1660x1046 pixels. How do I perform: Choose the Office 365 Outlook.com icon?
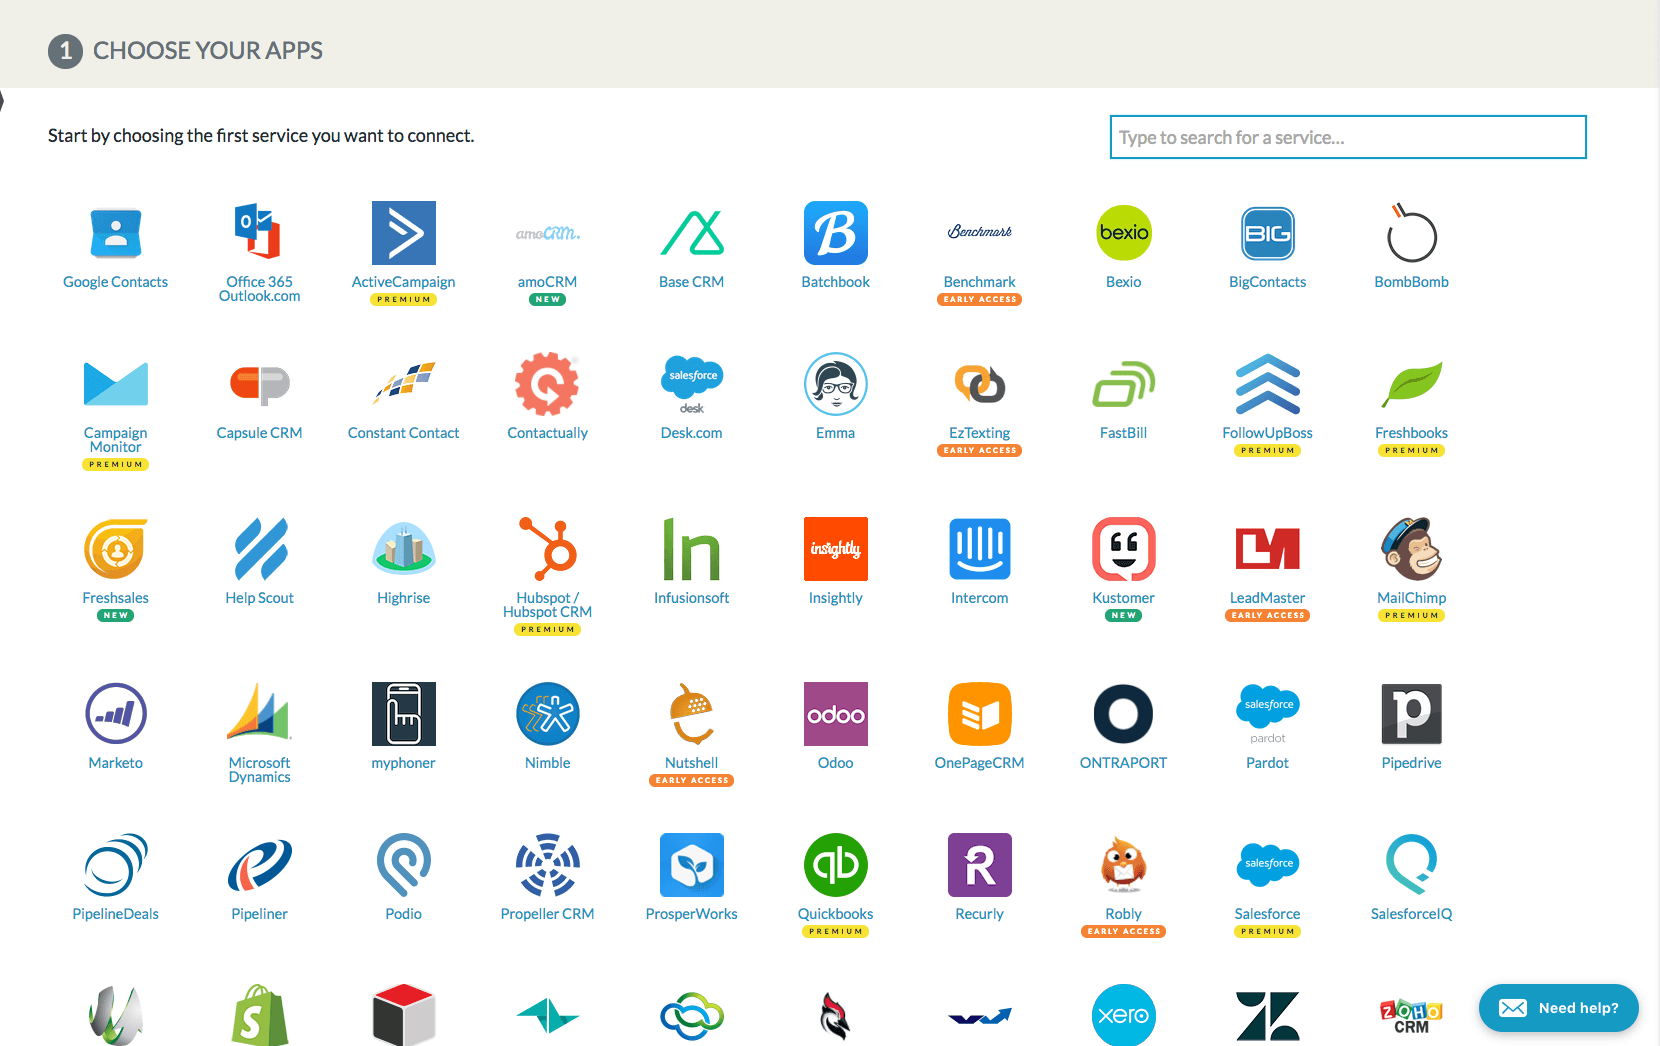click(259, 232)
